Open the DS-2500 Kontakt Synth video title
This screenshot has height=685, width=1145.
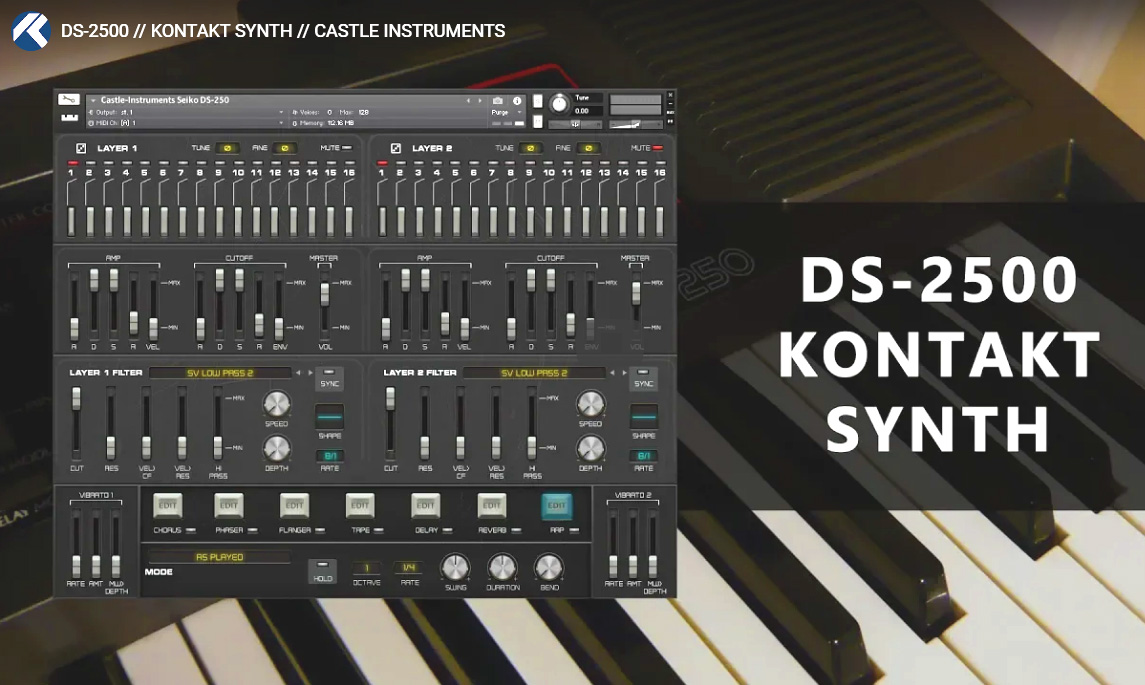click(283, 31)
